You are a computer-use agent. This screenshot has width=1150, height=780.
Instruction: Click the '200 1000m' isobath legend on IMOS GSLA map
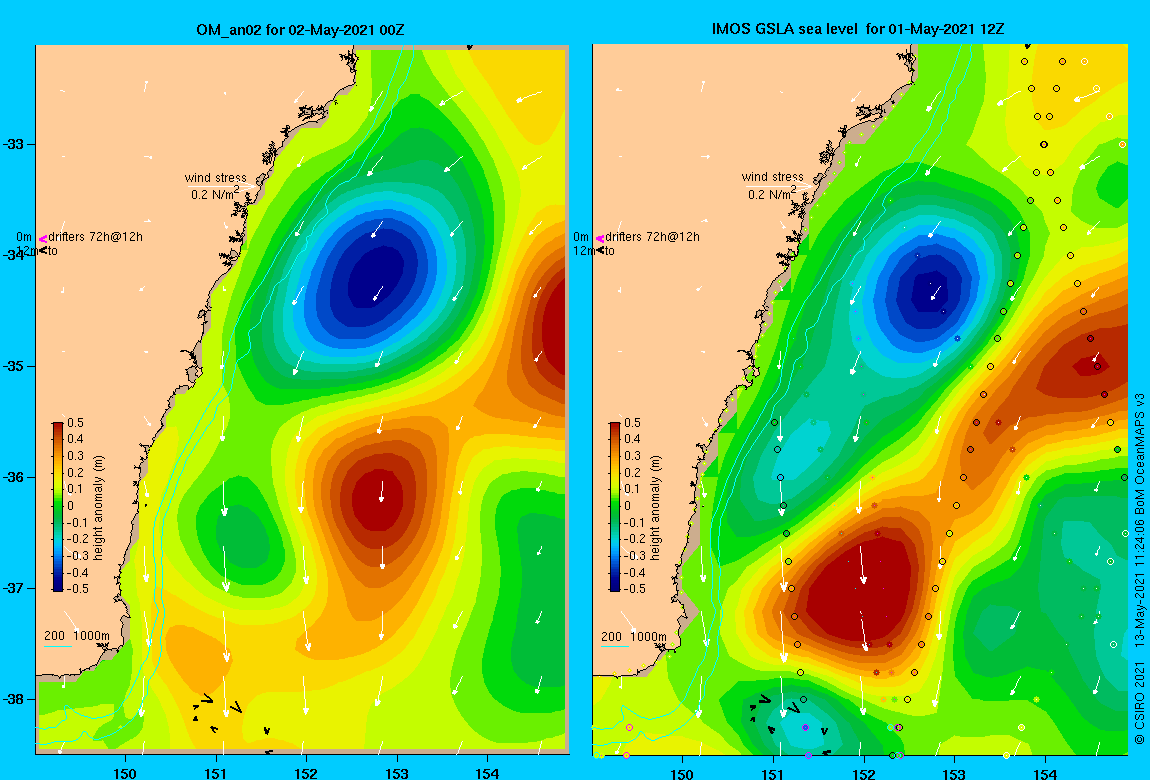[x=634, y=636]
